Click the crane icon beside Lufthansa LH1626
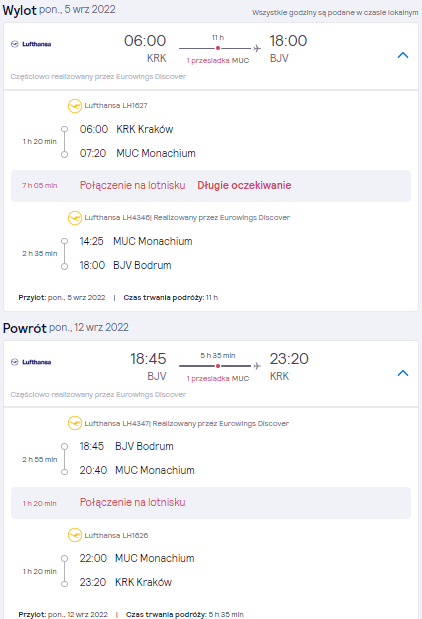 75,535
